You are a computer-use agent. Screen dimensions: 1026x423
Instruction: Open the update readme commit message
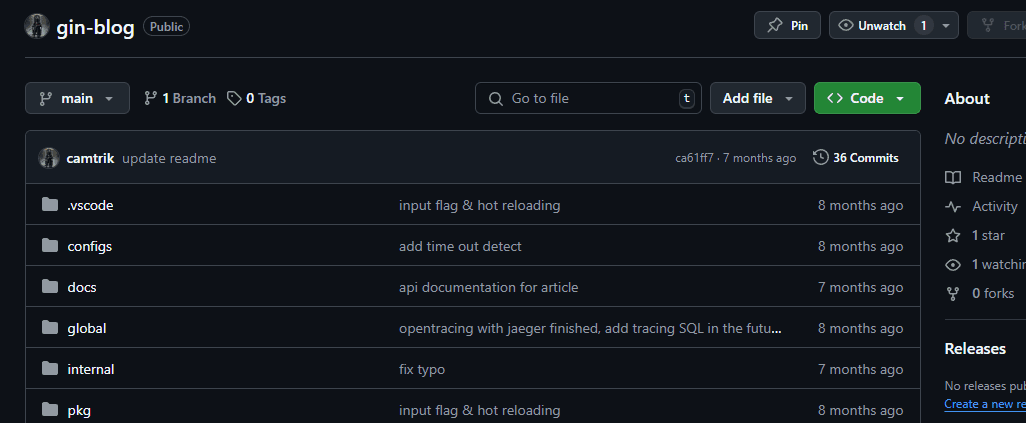pos(169,158)
